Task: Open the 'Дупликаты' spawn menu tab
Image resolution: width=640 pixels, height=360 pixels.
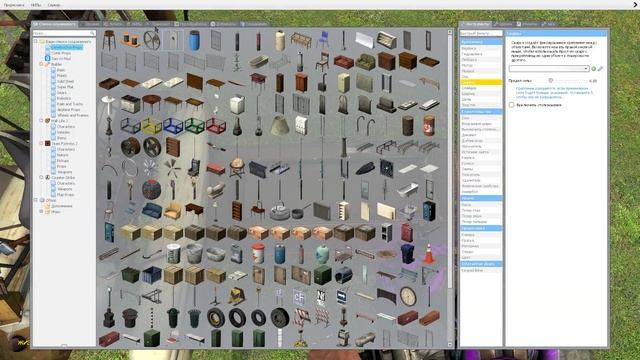Action: coord(224,24)
